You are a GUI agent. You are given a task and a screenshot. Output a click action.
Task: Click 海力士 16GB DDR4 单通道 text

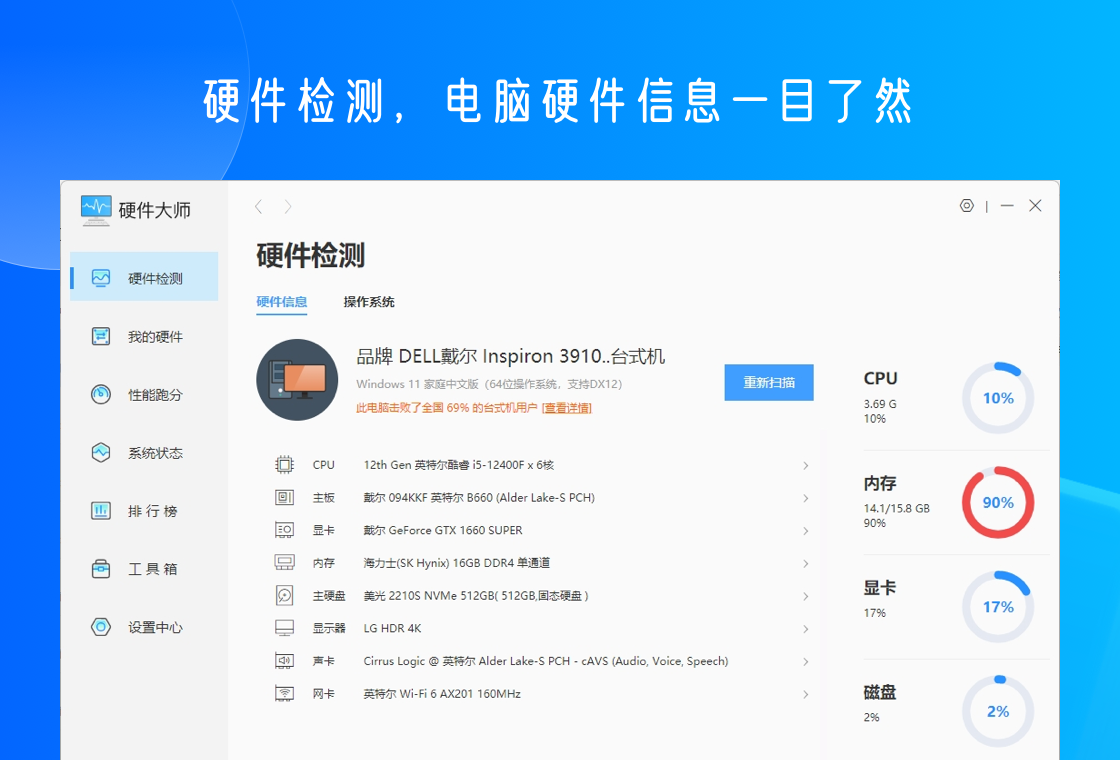click(x=456, y=563)
